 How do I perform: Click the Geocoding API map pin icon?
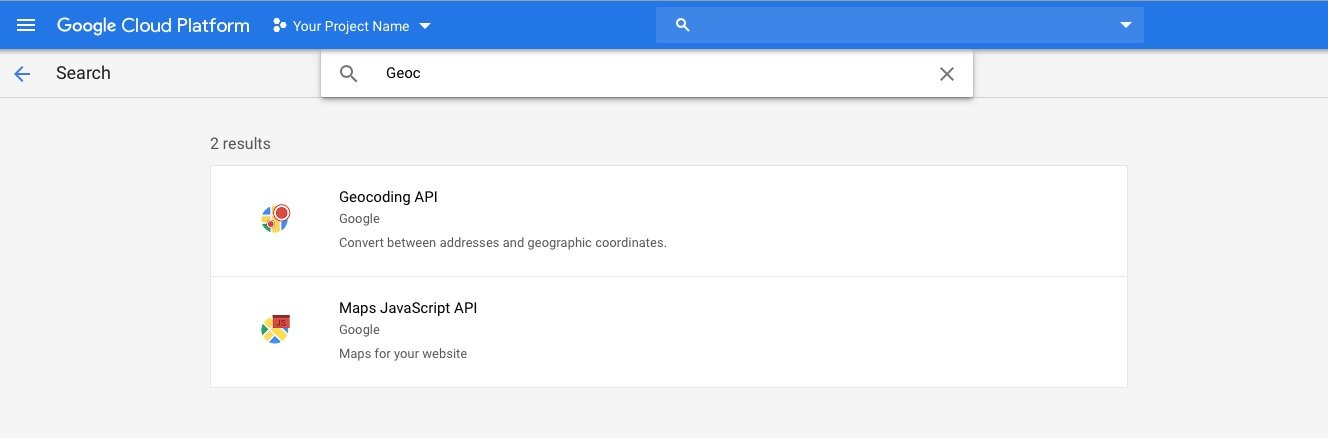tap(275, 219)
